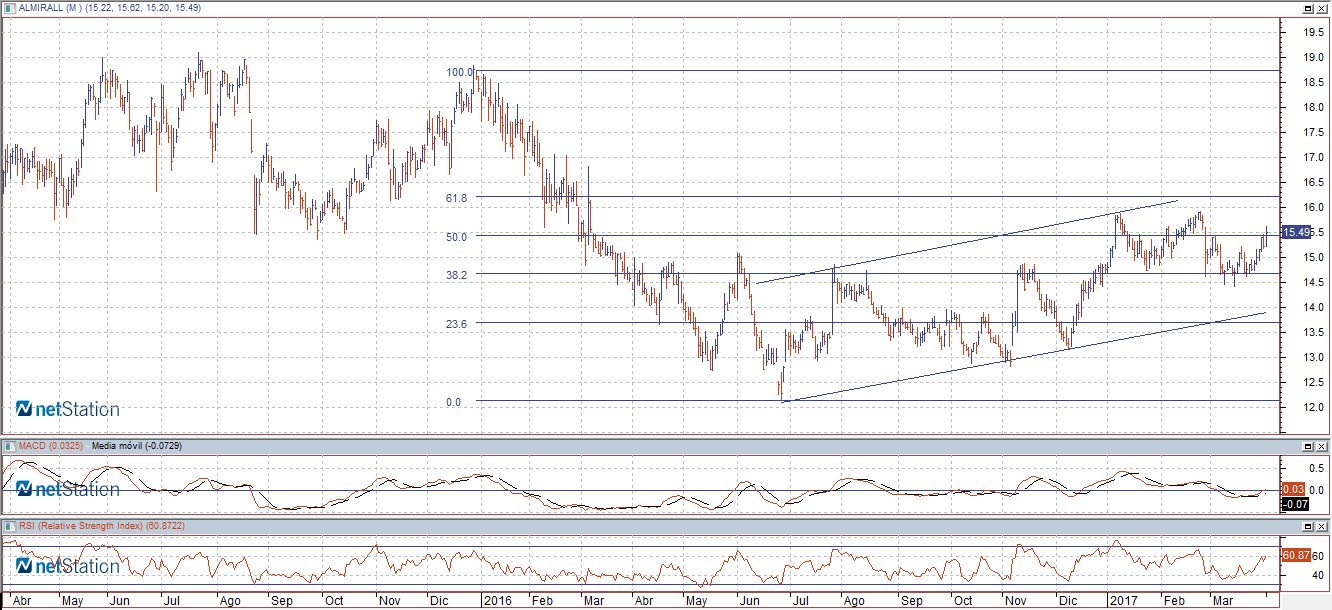Maximize the ALMIRALL price panel
1332x610 pixels.
[1308, 7]
